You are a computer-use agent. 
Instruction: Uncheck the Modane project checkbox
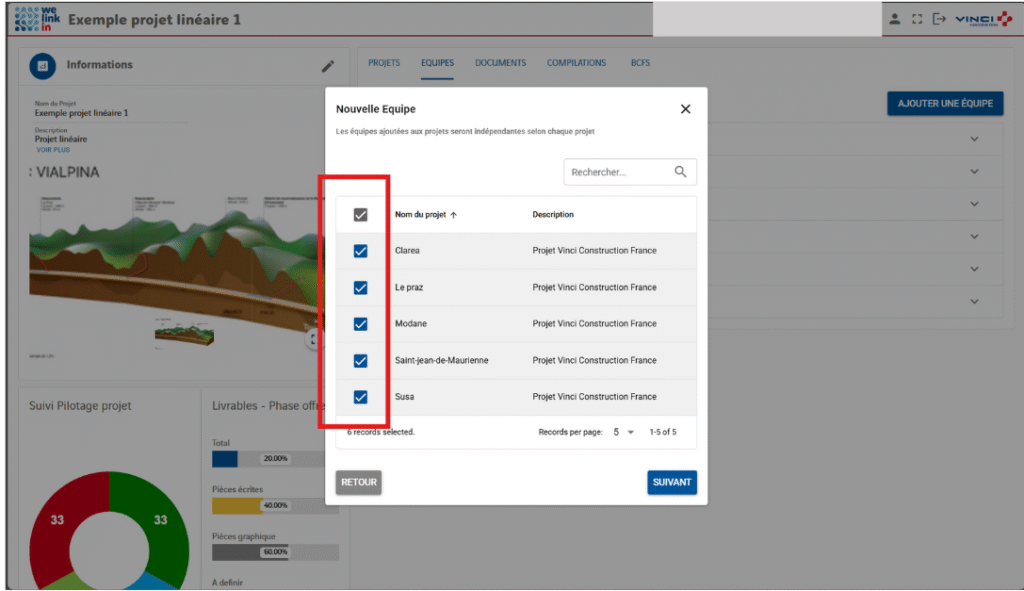361,324
